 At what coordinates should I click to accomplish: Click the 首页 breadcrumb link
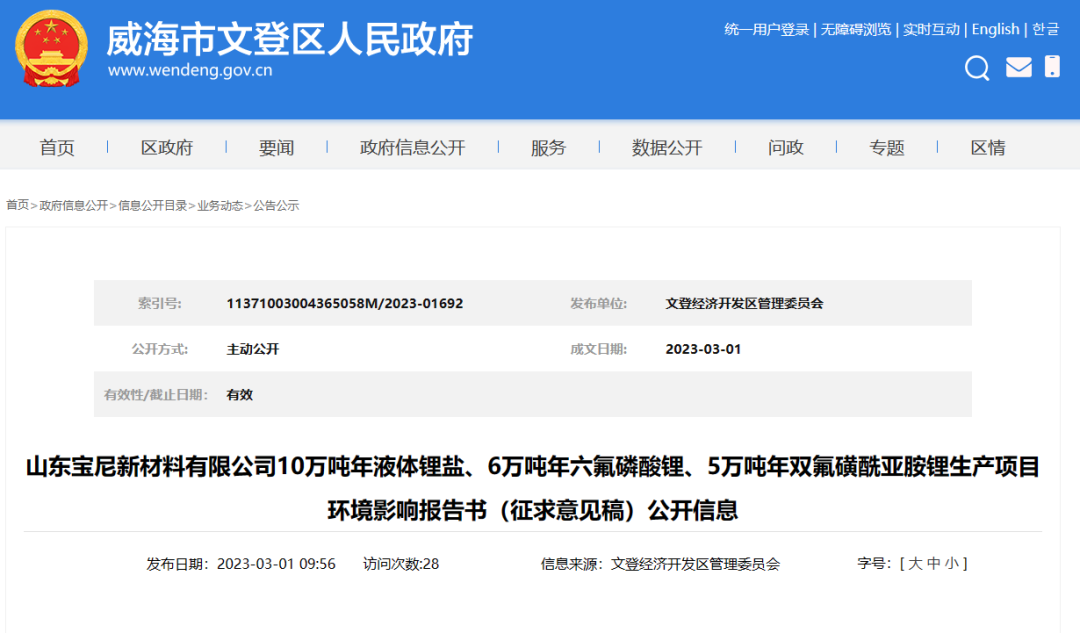(x=17, y=205)
